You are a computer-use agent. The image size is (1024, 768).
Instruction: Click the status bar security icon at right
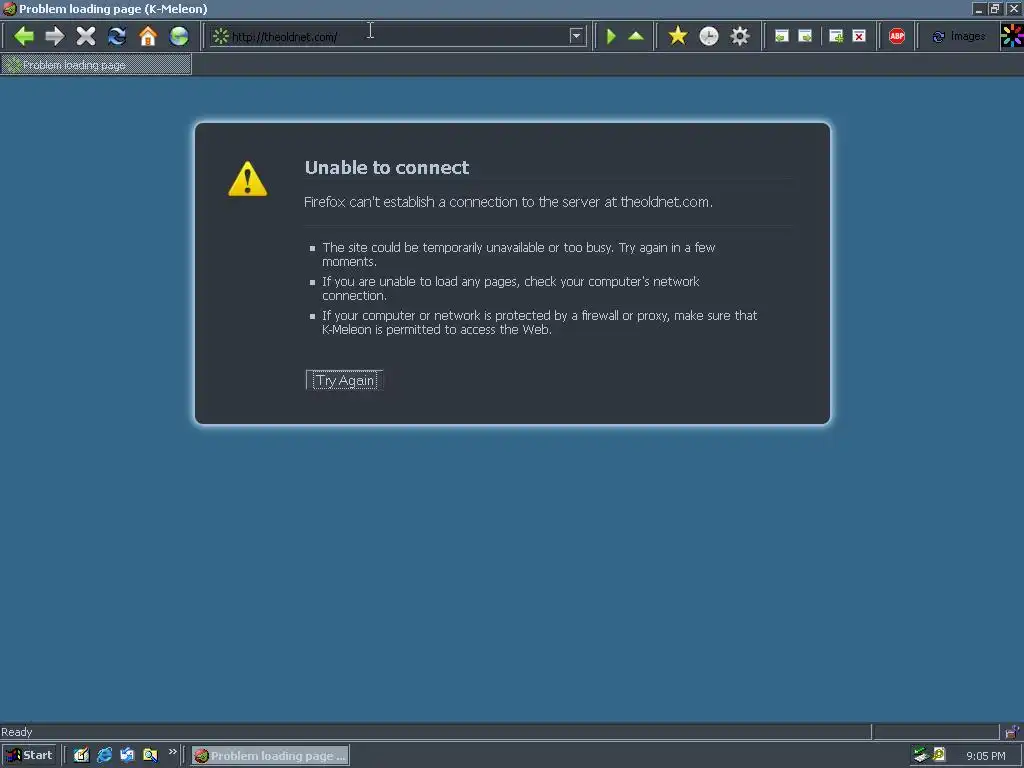point(1012,732)
